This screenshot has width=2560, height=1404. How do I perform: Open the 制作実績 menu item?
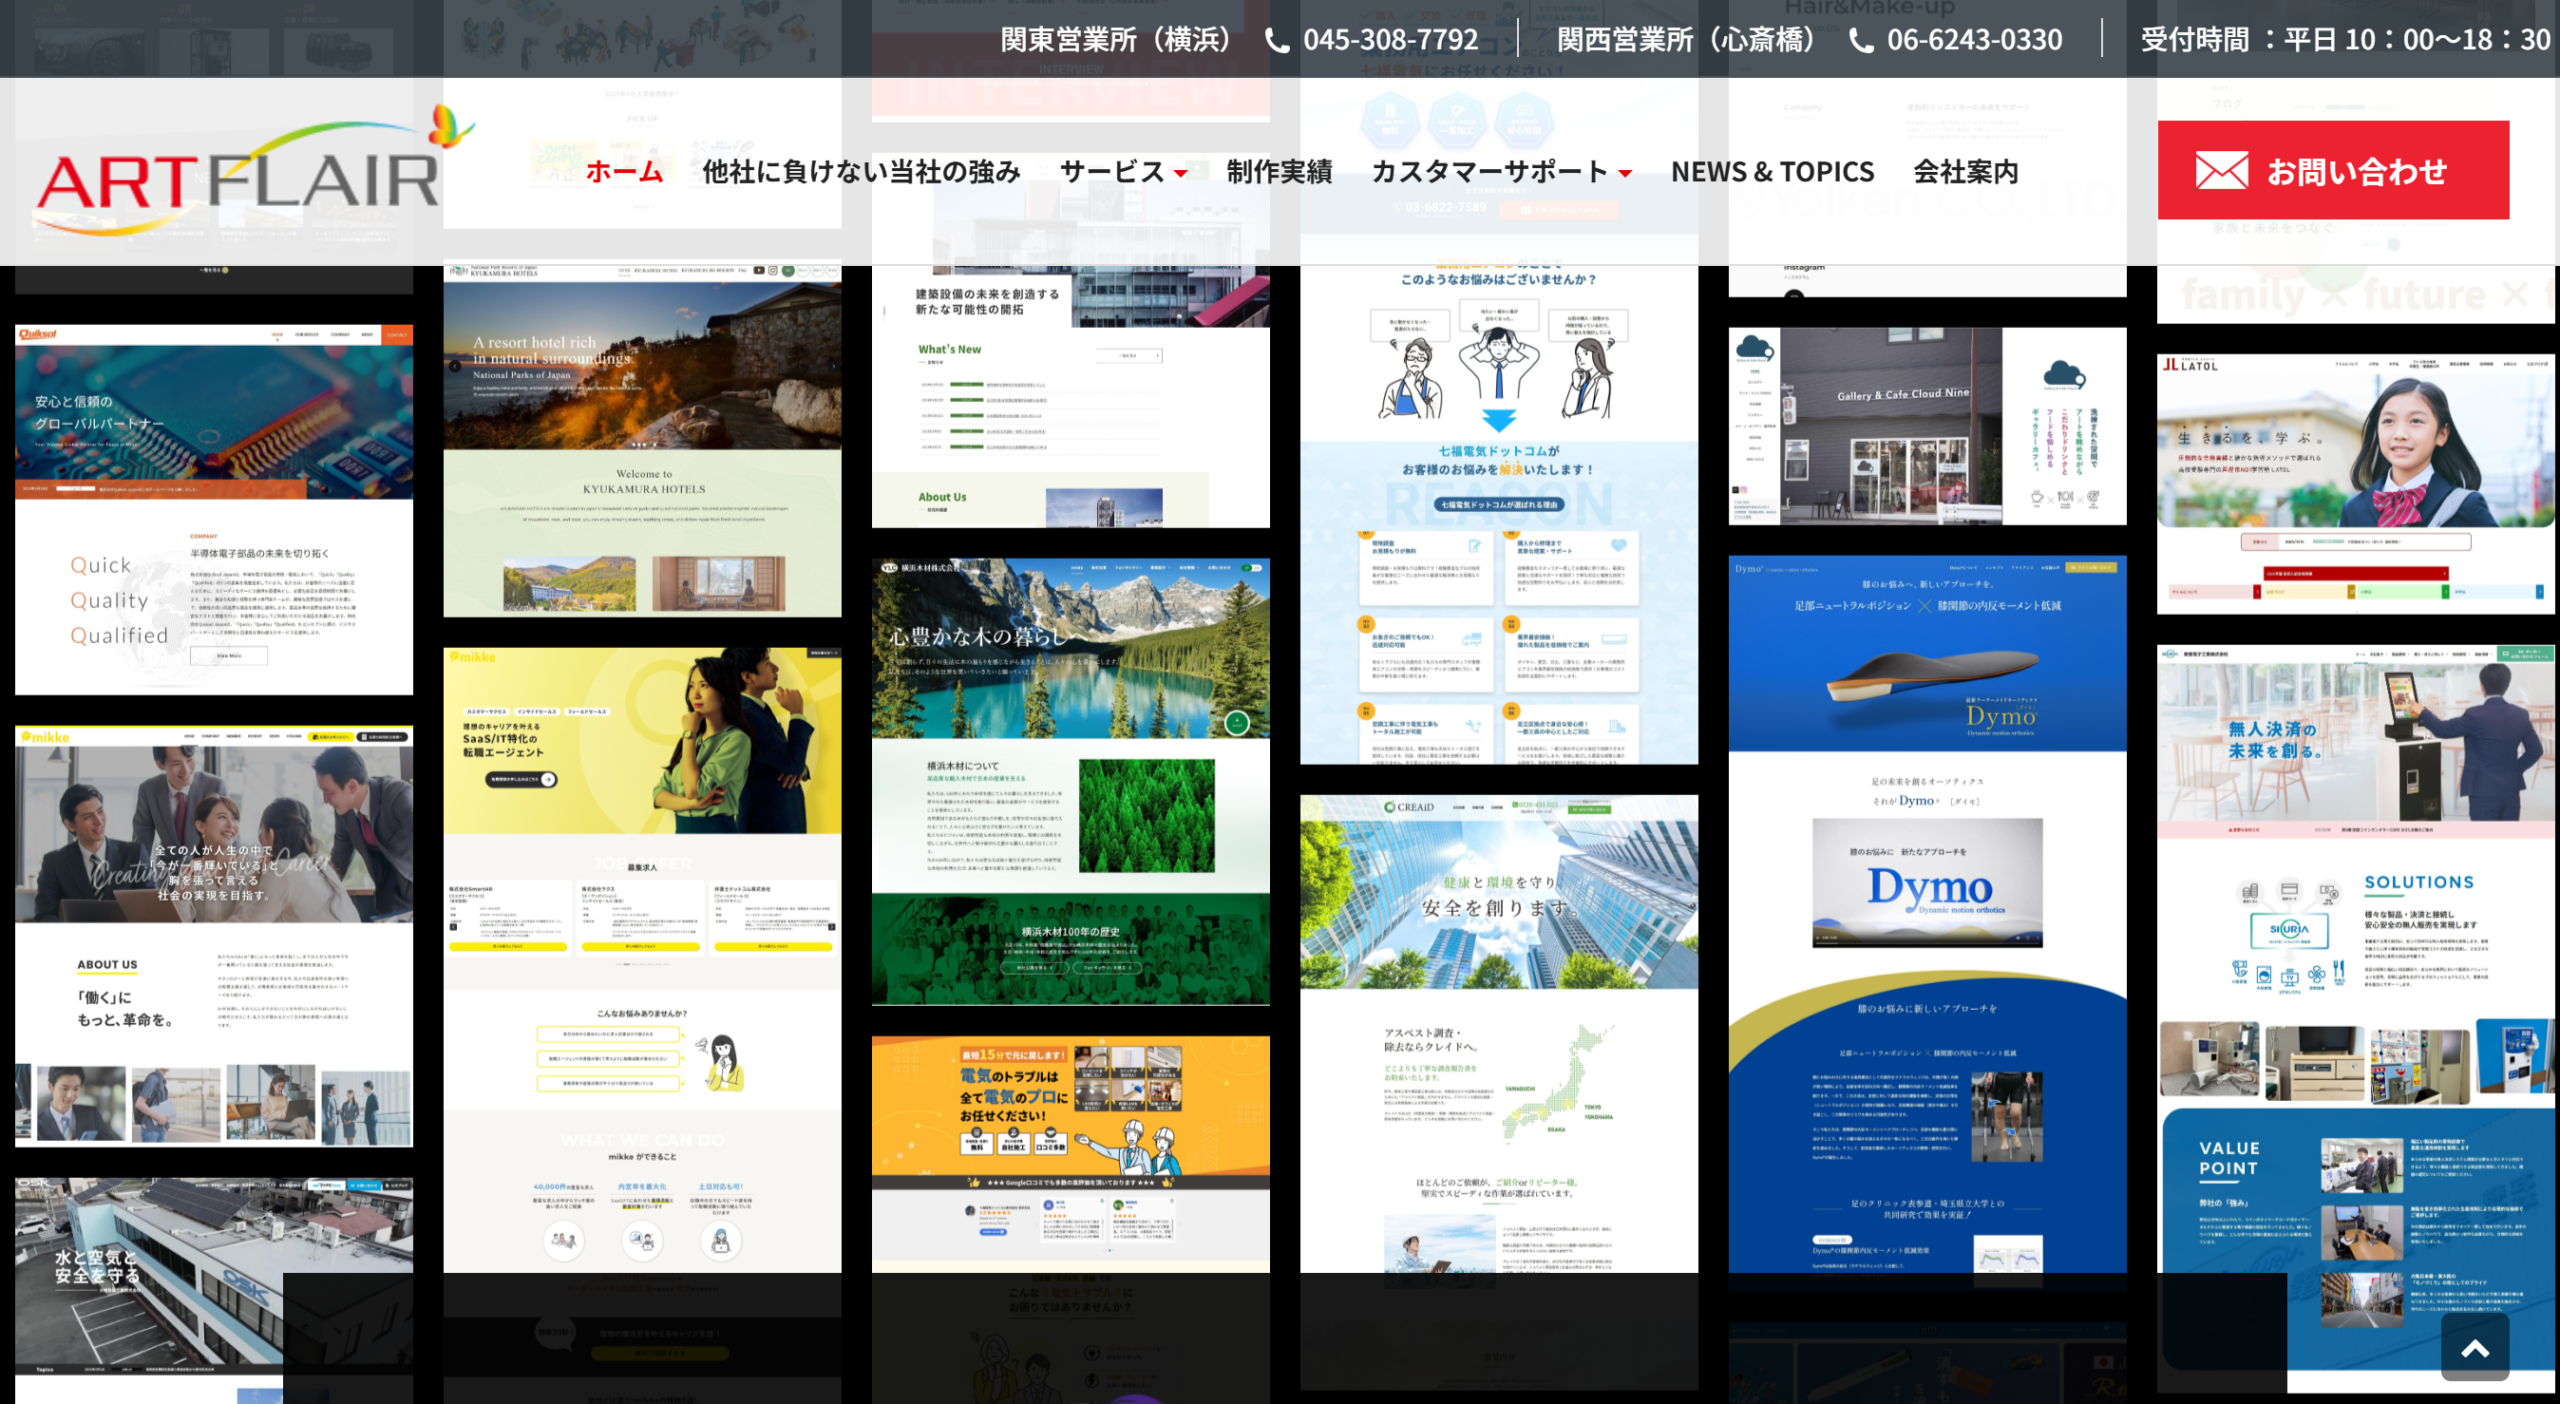1279,172
